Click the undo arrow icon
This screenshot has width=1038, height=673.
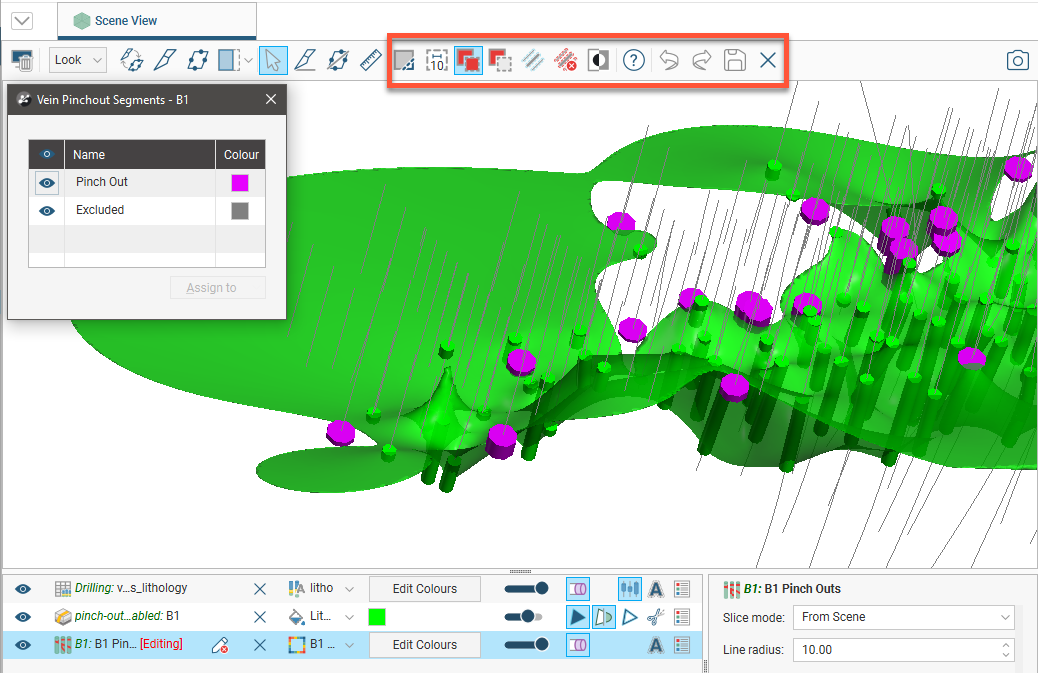(x=668, y=60)
